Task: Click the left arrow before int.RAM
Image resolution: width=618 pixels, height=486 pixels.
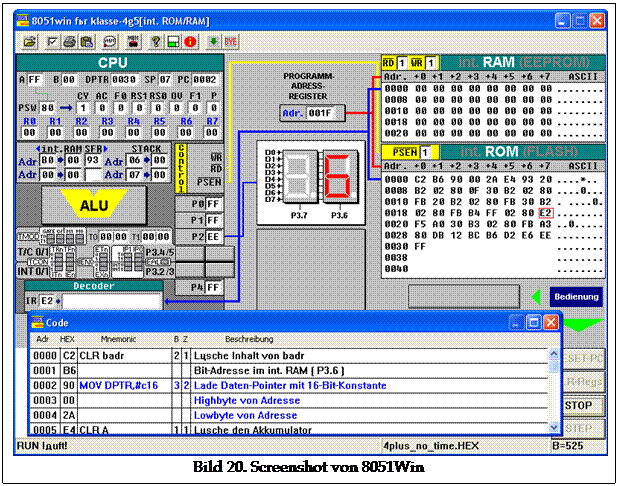Action: (x=38, y=149)
